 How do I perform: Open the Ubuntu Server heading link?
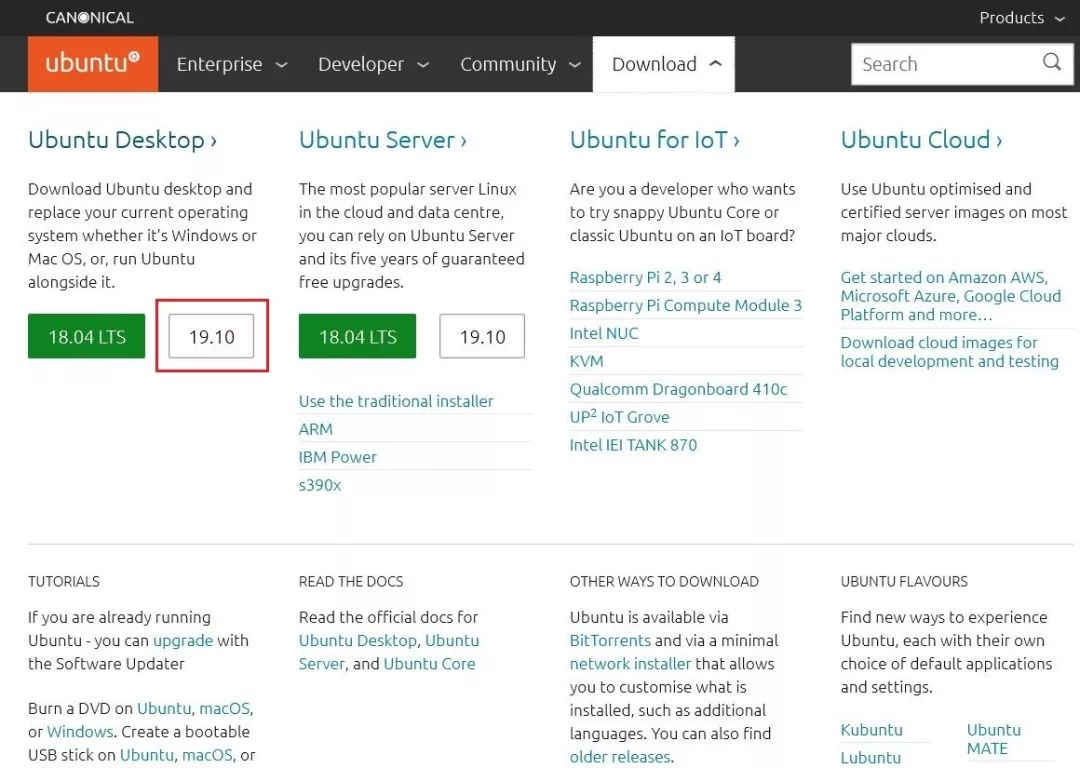click(382, 140)
